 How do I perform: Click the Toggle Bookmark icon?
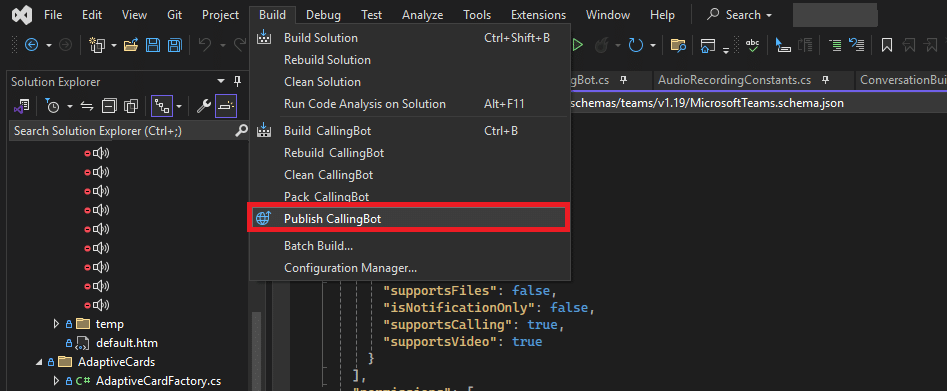[x=887, y=45]
